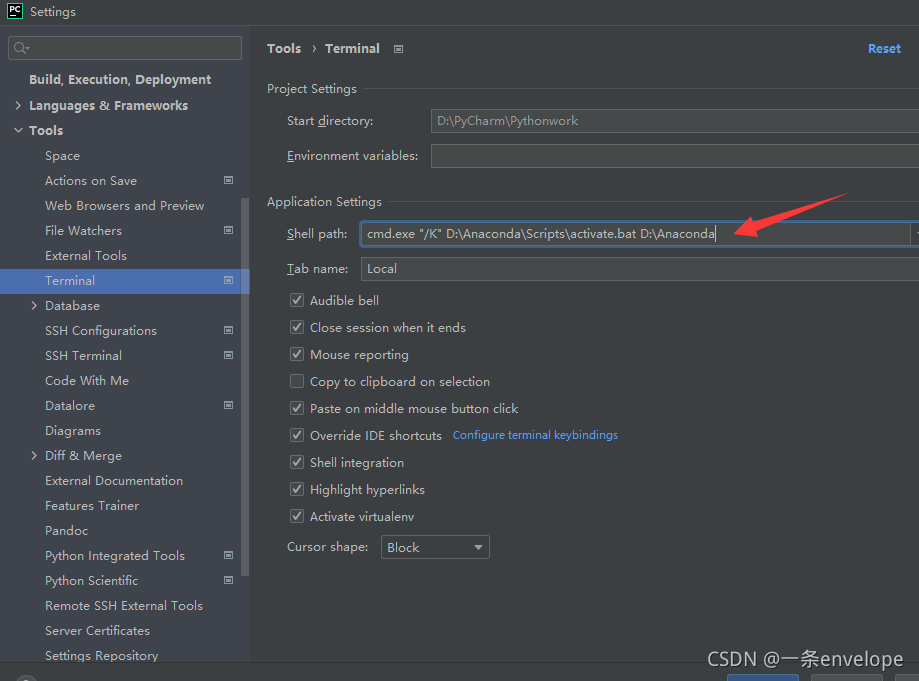Expand the Diff & Merge node

(x=33, y=455)
